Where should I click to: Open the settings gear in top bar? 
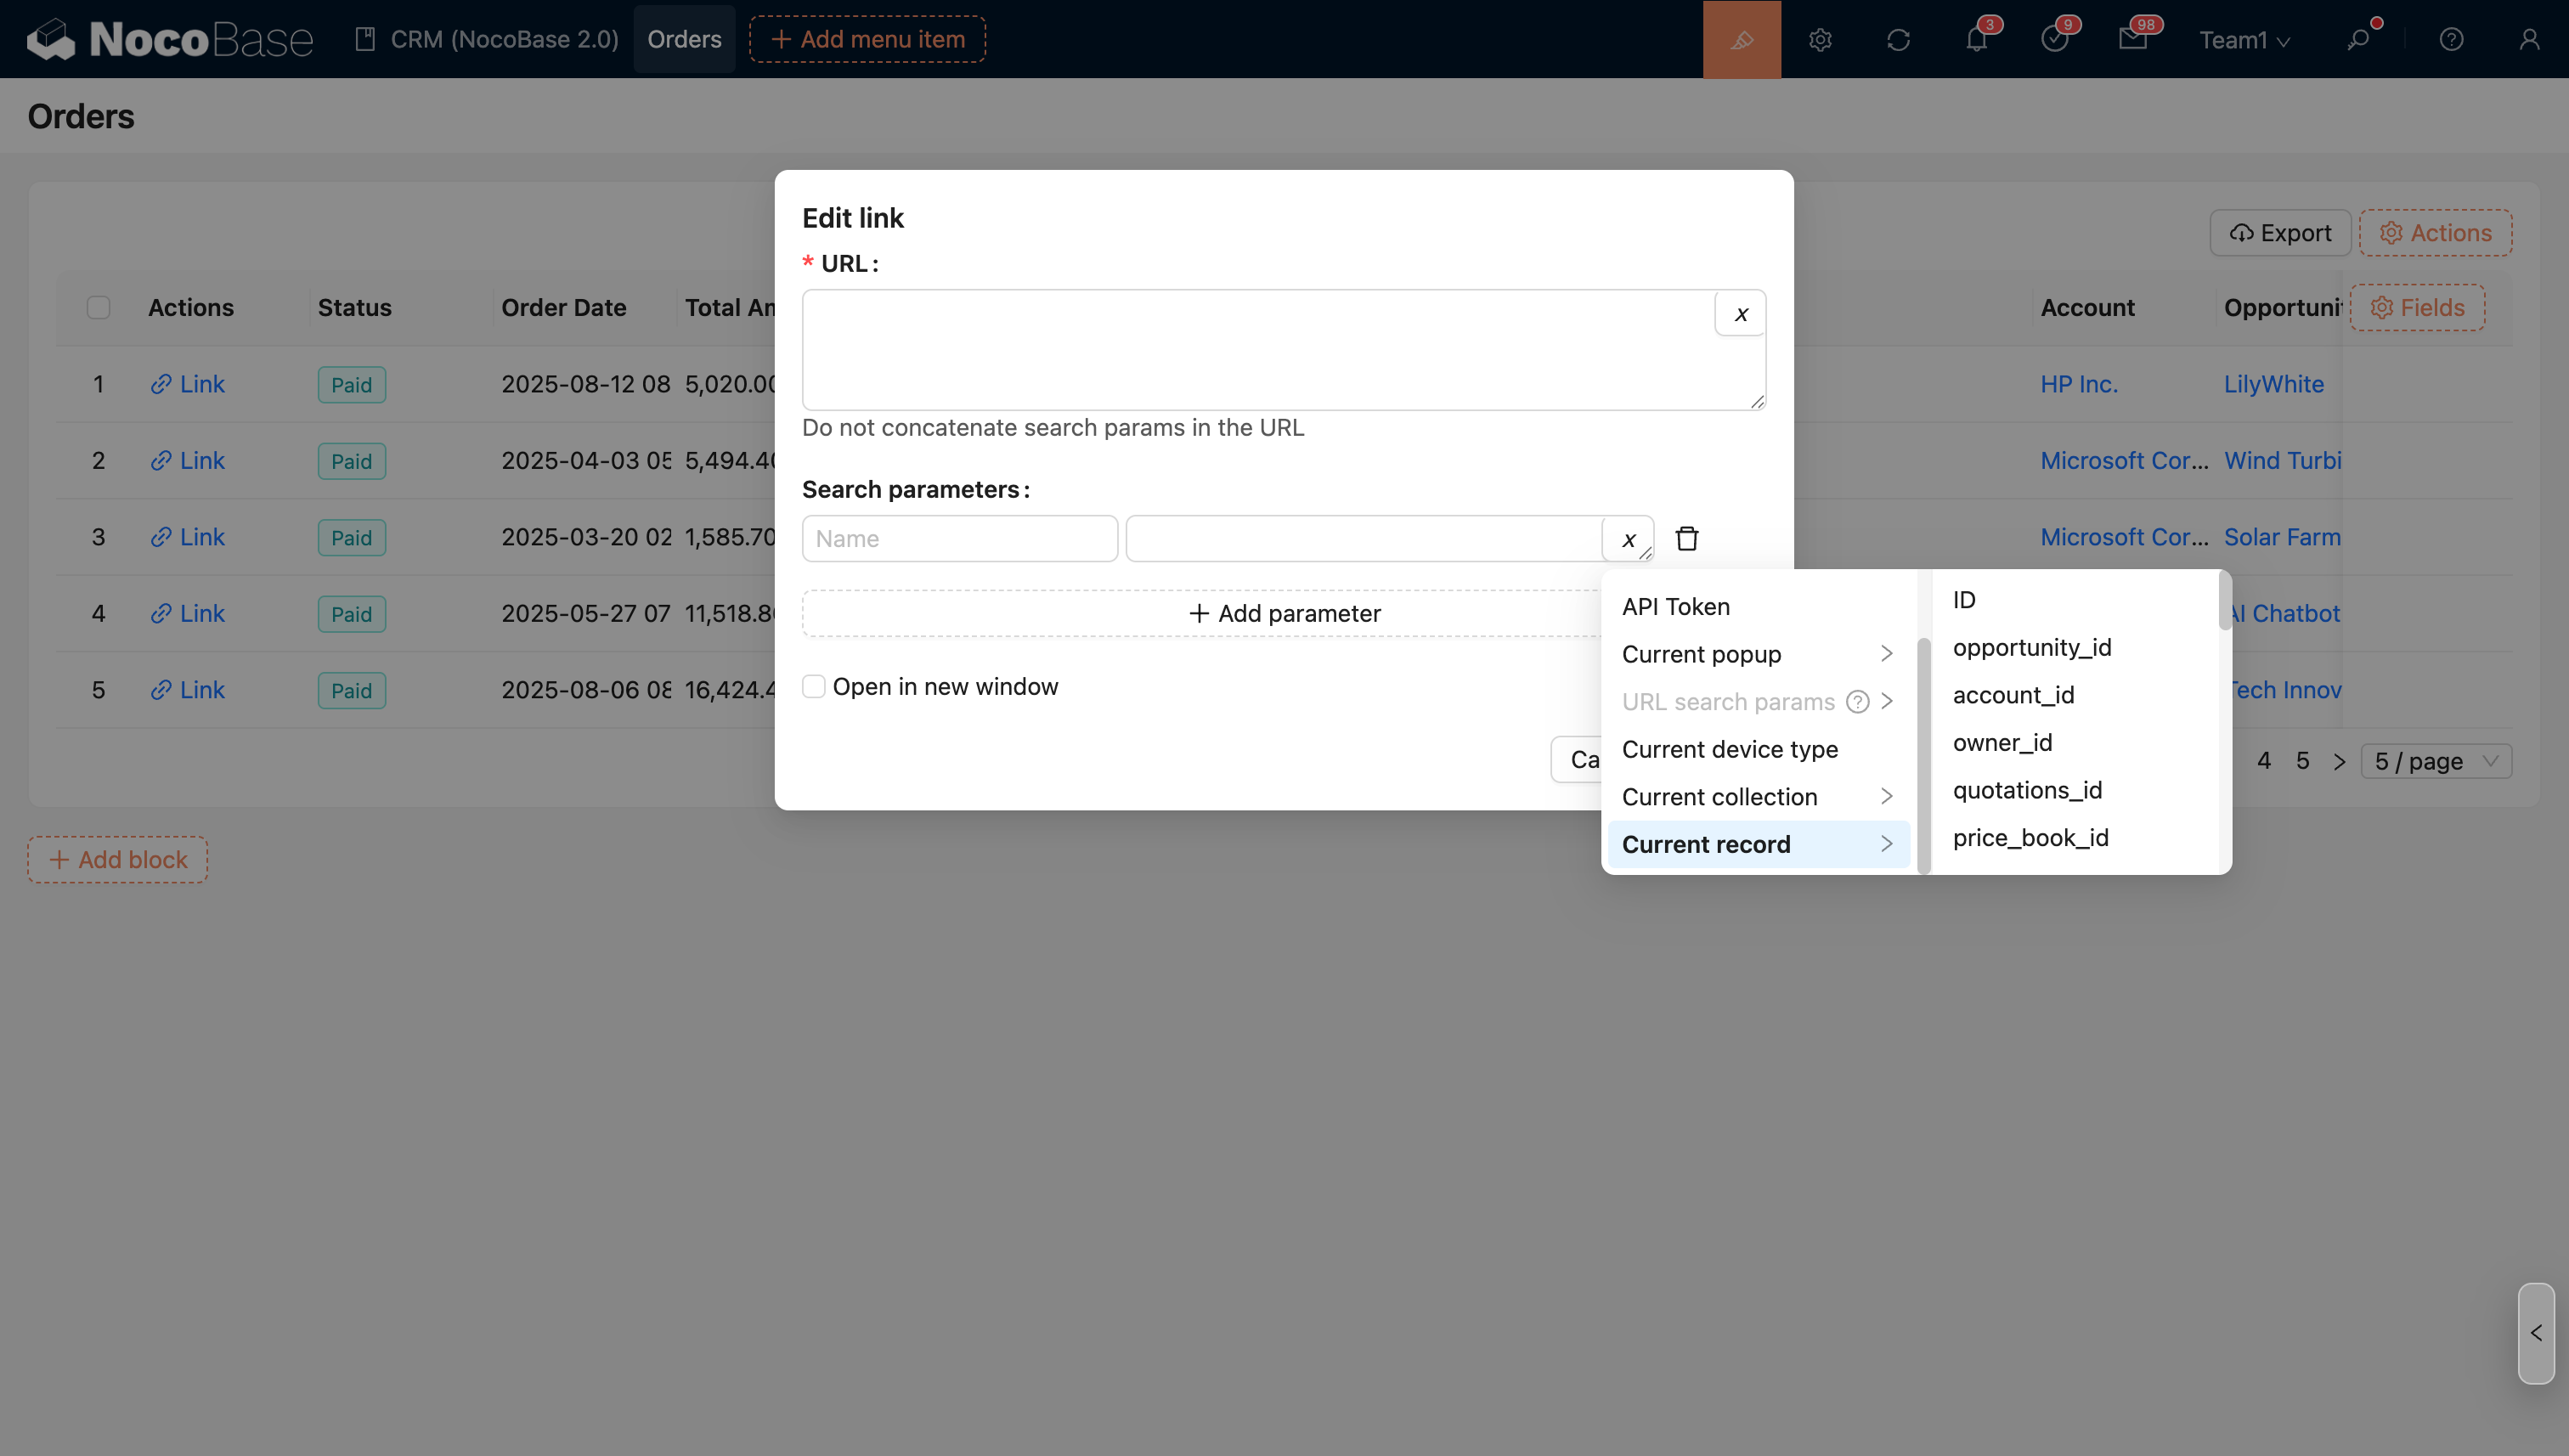1819,40
